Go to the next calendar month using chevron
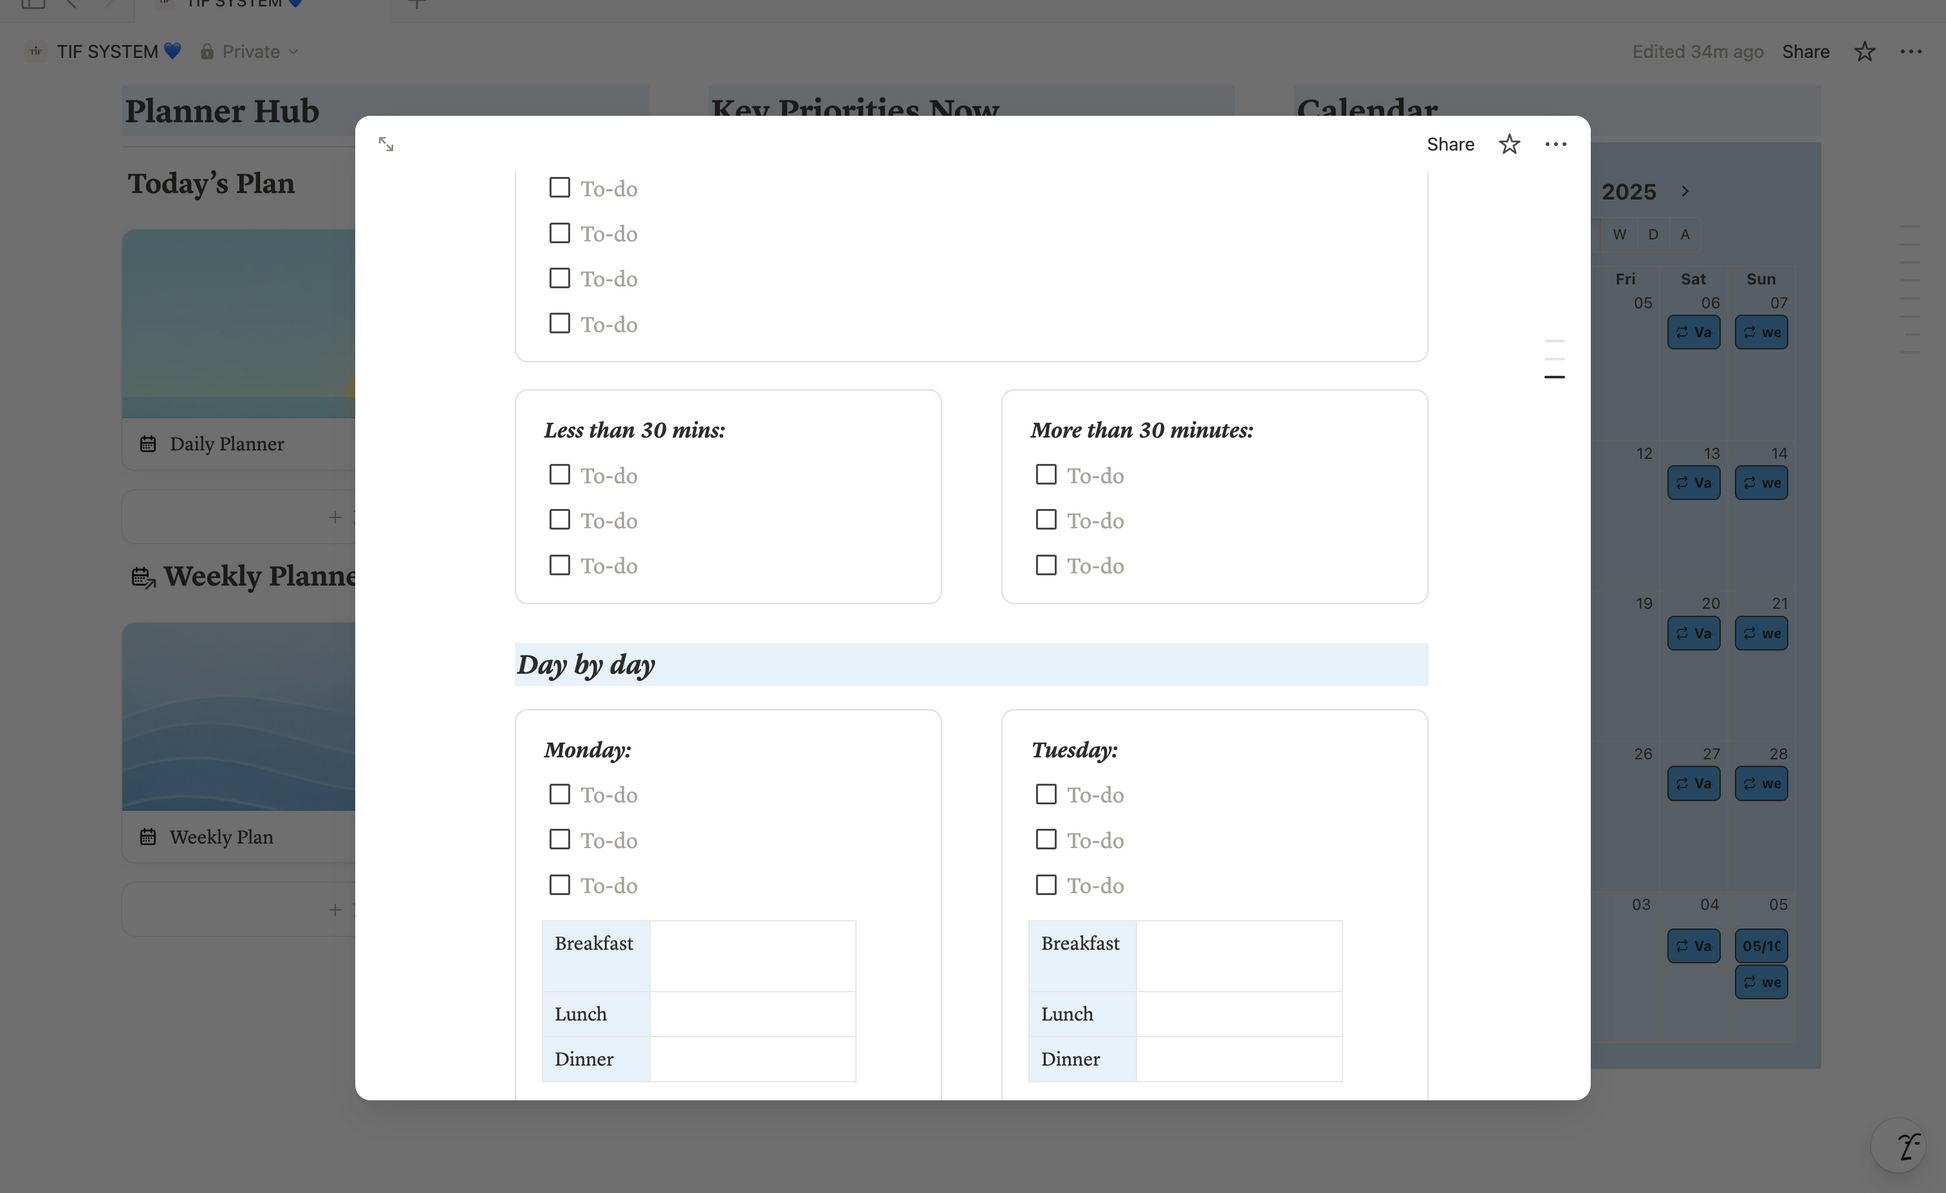 pyautogui.click(x=1685, y=191)
